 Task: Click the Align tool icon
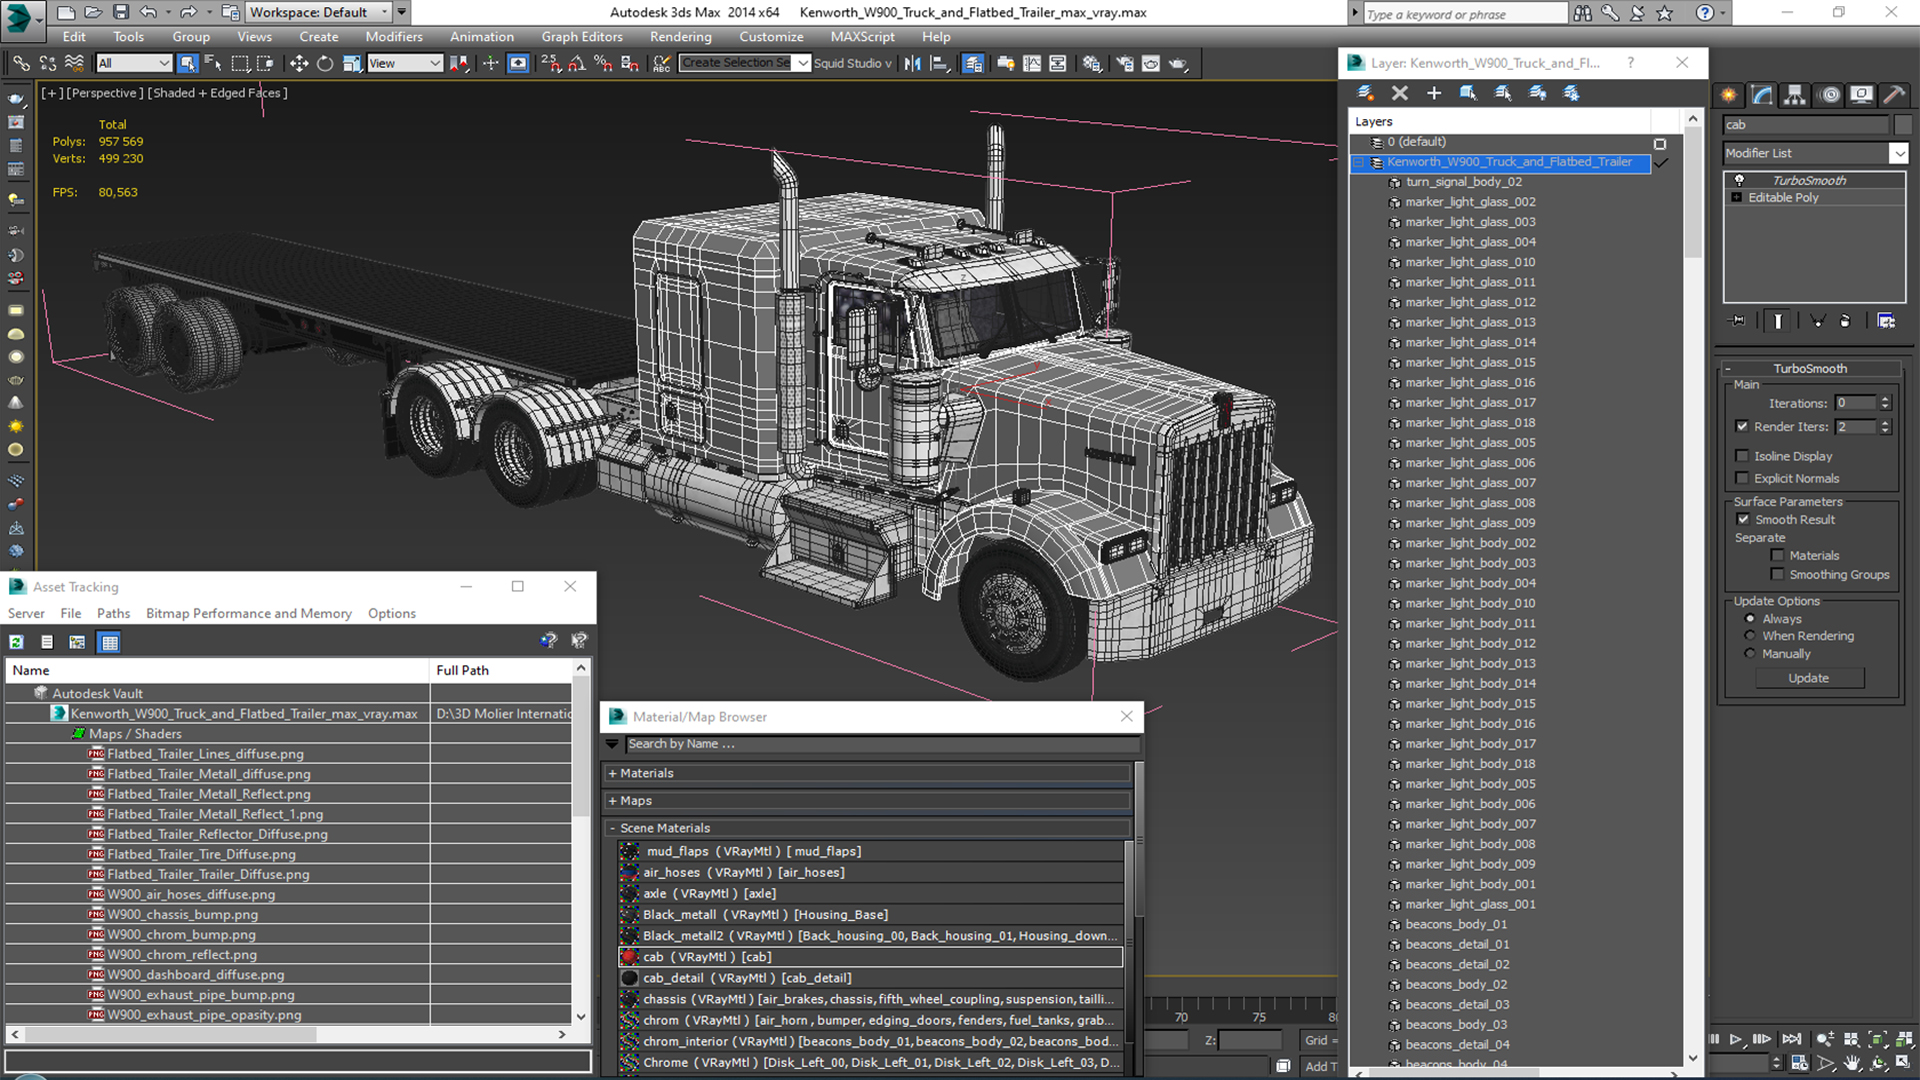click(x=939, y=63)
